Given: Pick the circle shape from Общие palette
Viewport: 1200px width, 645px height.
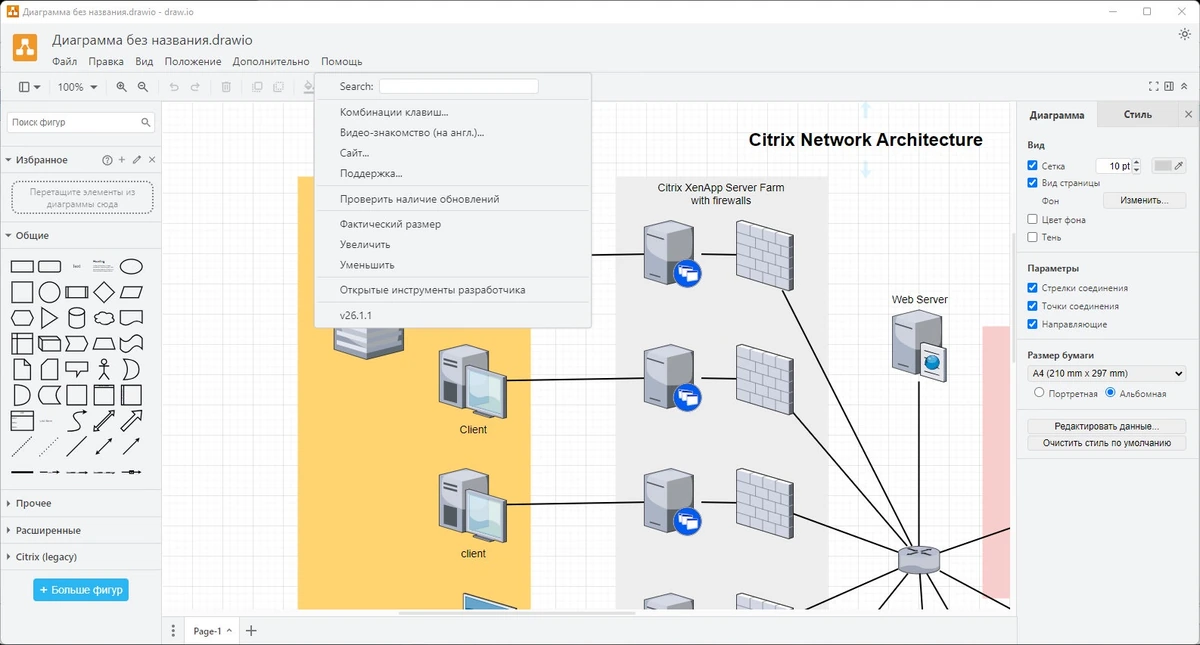Looking at the screenshot, I should [x=49, y=292].
